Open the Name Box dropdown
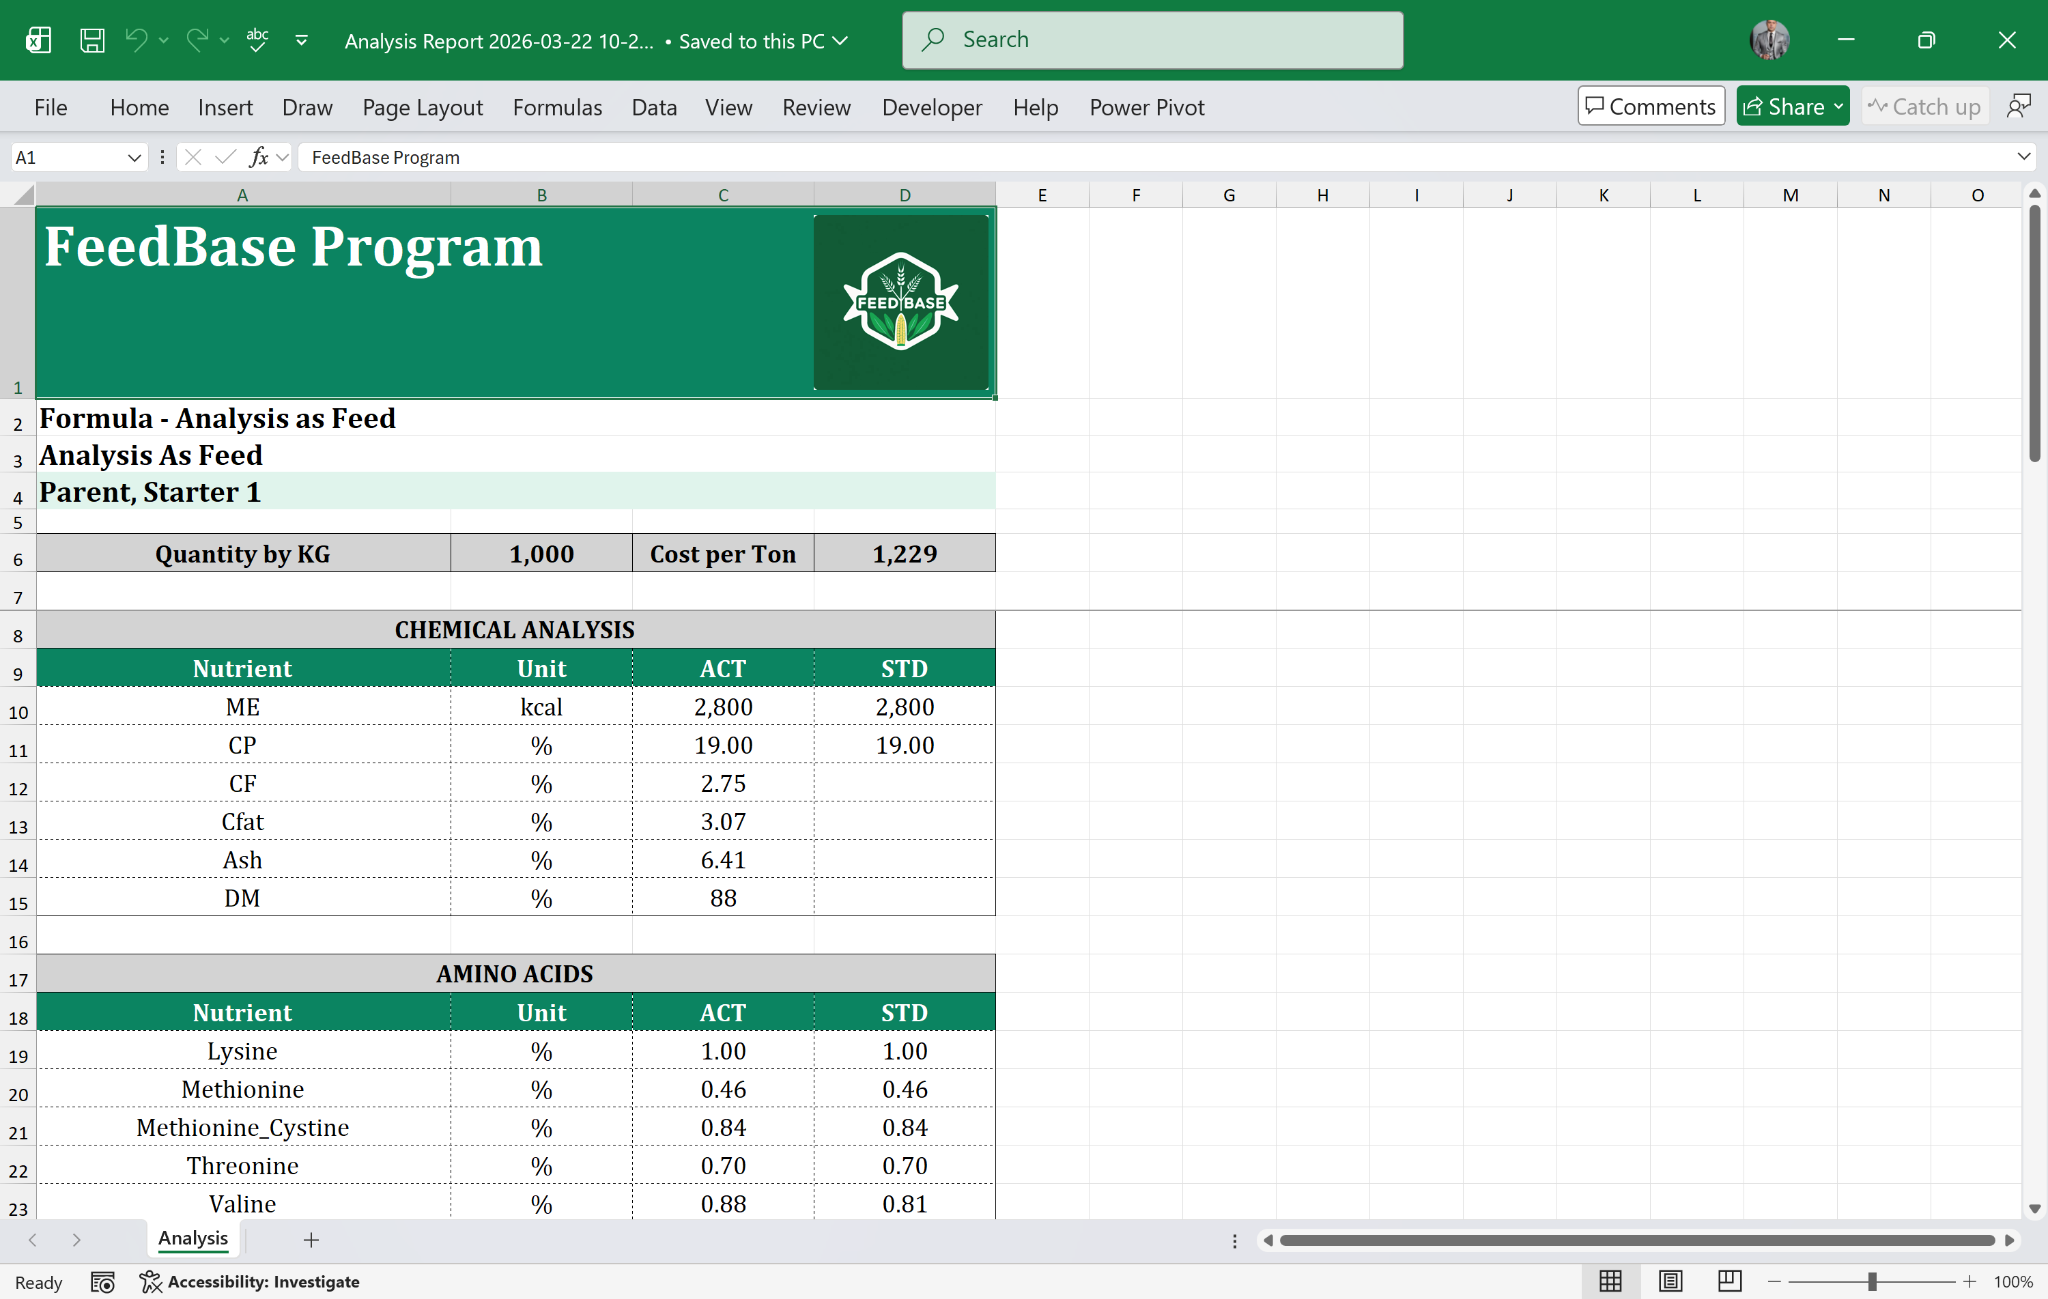Screen dimensions: 2048x1299 [x=135, y=157]
